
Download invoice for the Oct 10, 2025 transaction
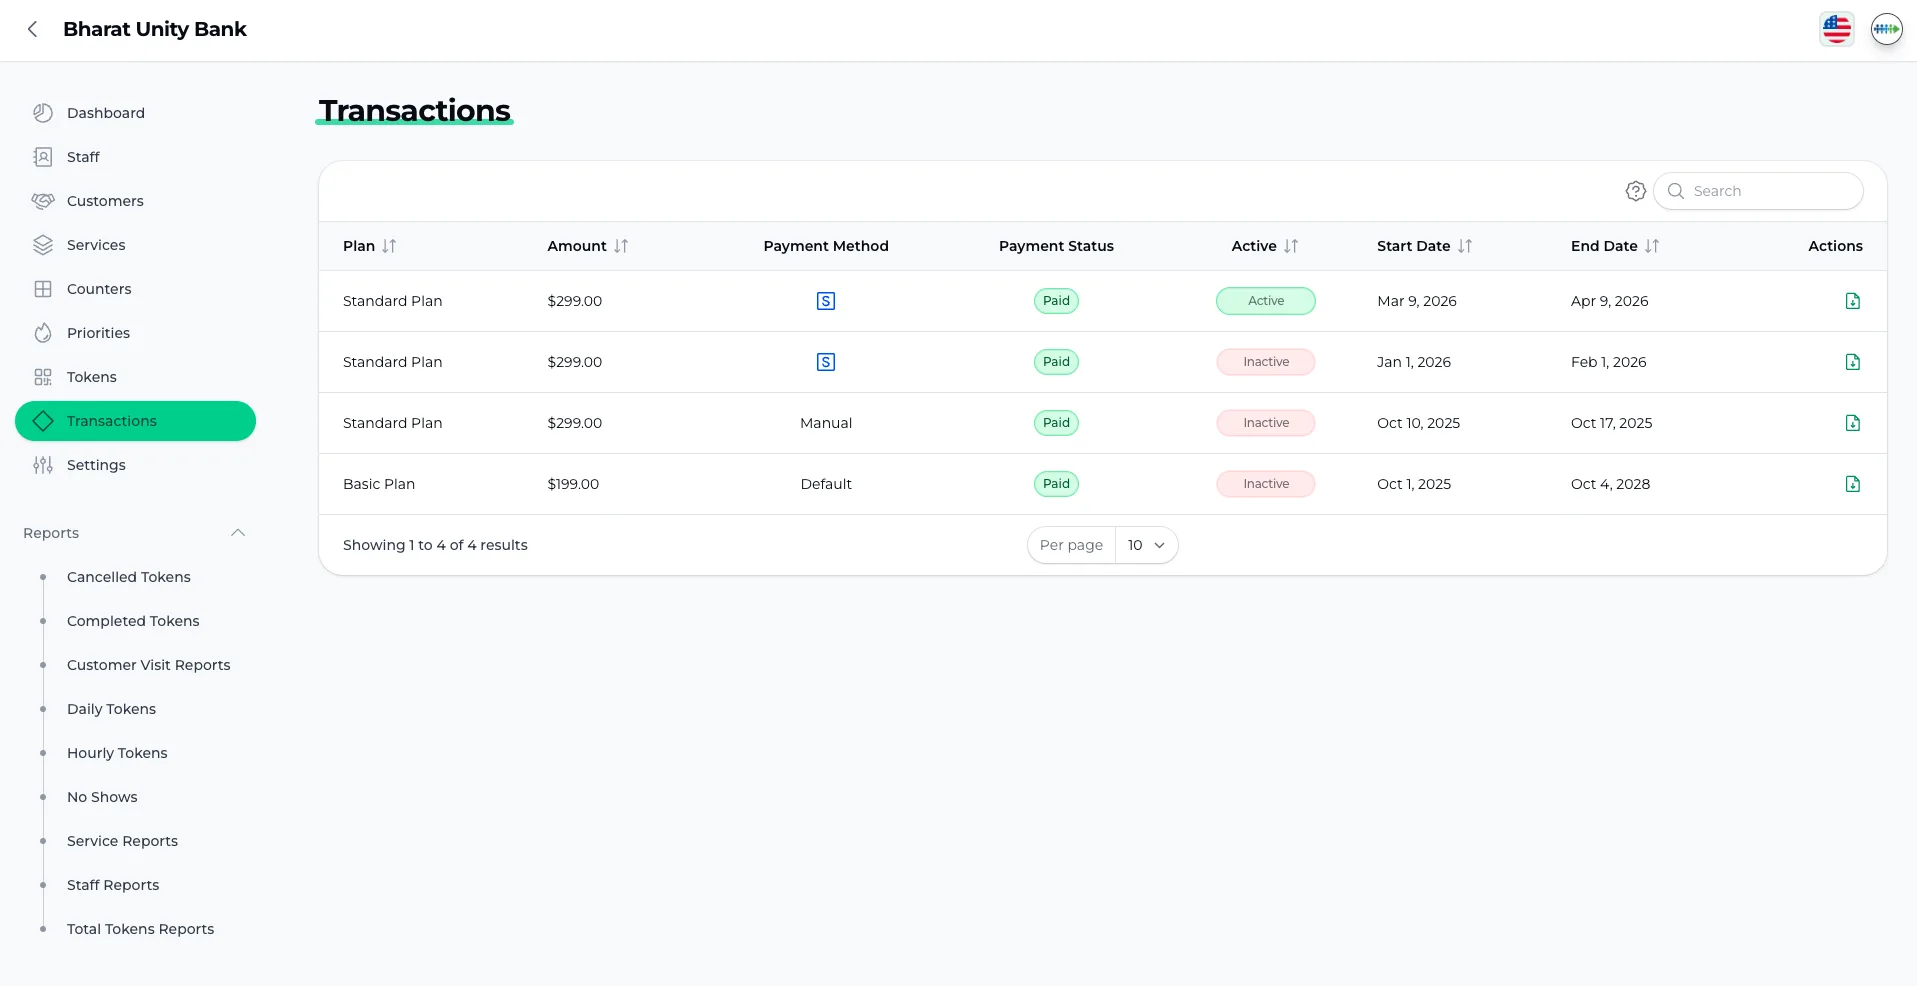1852,423
